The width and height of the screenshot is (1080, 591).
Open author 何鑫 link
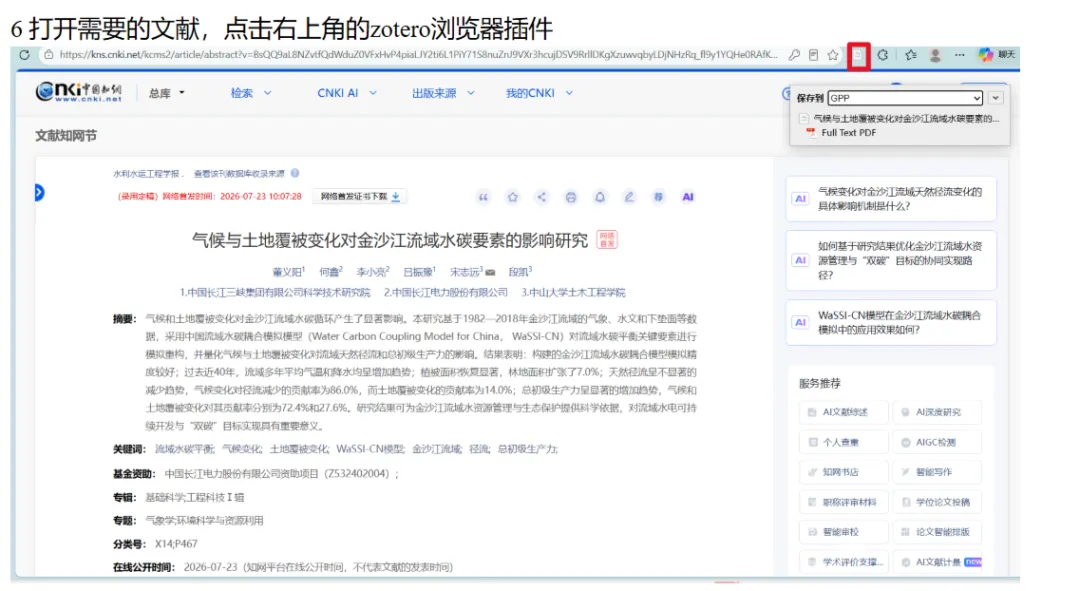coord(329,272)
